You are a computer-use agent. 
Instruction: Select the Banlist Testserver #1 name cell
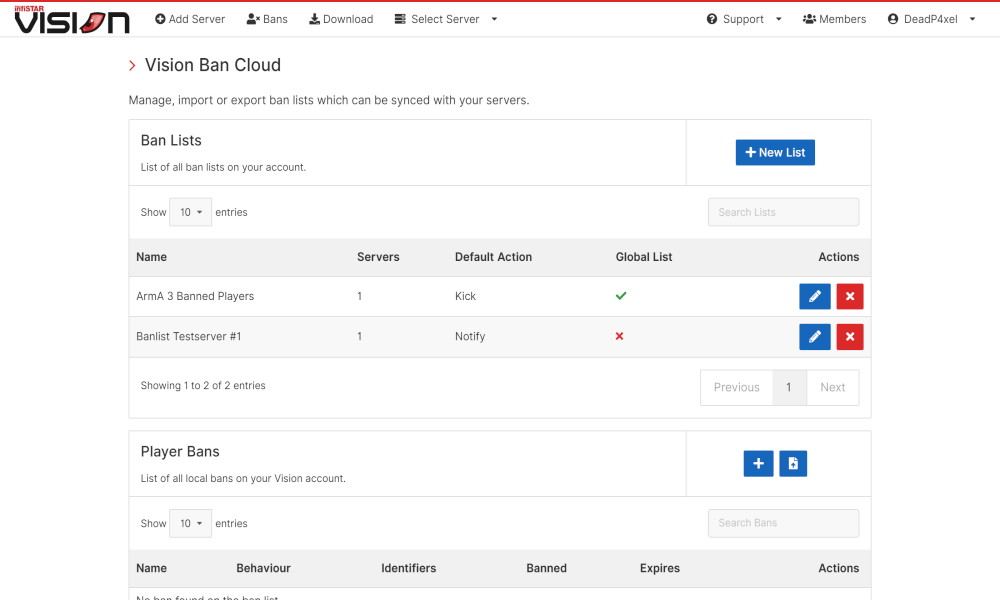click(x=189, y=336)
